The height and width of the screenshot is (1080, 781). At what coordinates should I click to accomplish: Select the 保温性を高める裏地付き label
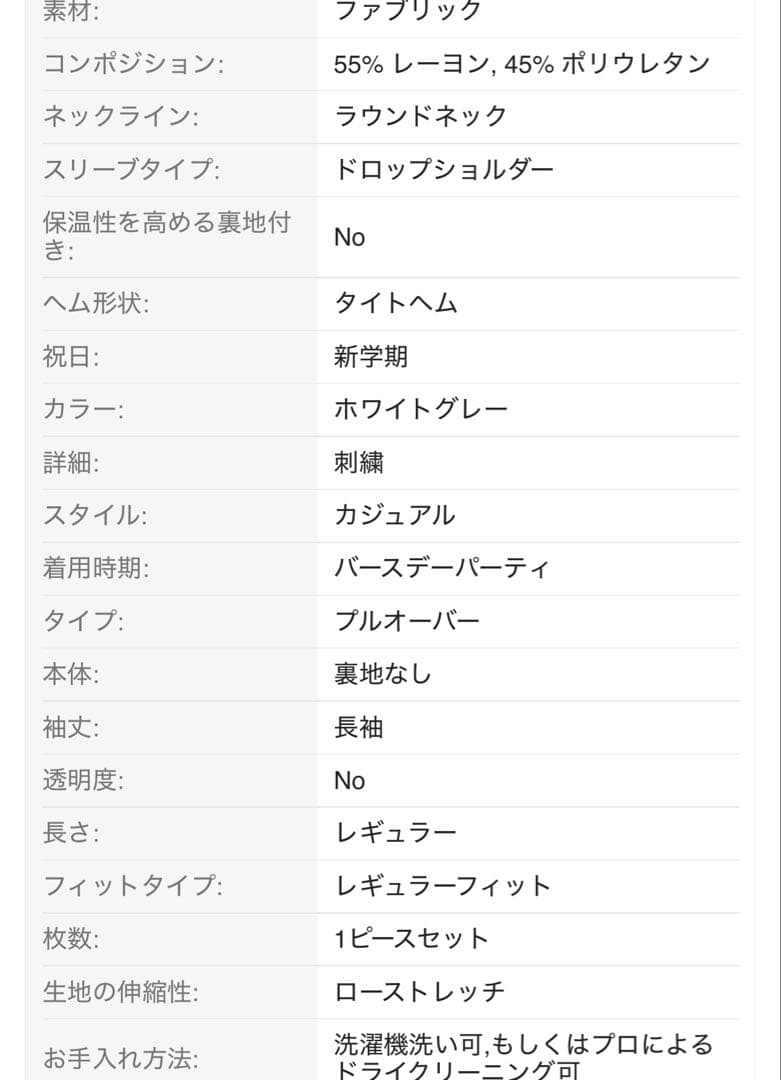[167, 236]
